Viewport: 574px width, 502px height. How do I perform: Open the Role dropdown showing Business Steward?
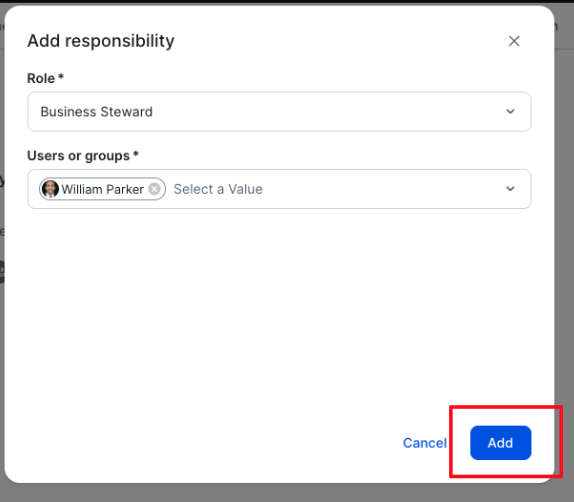(x=279, y=112)
